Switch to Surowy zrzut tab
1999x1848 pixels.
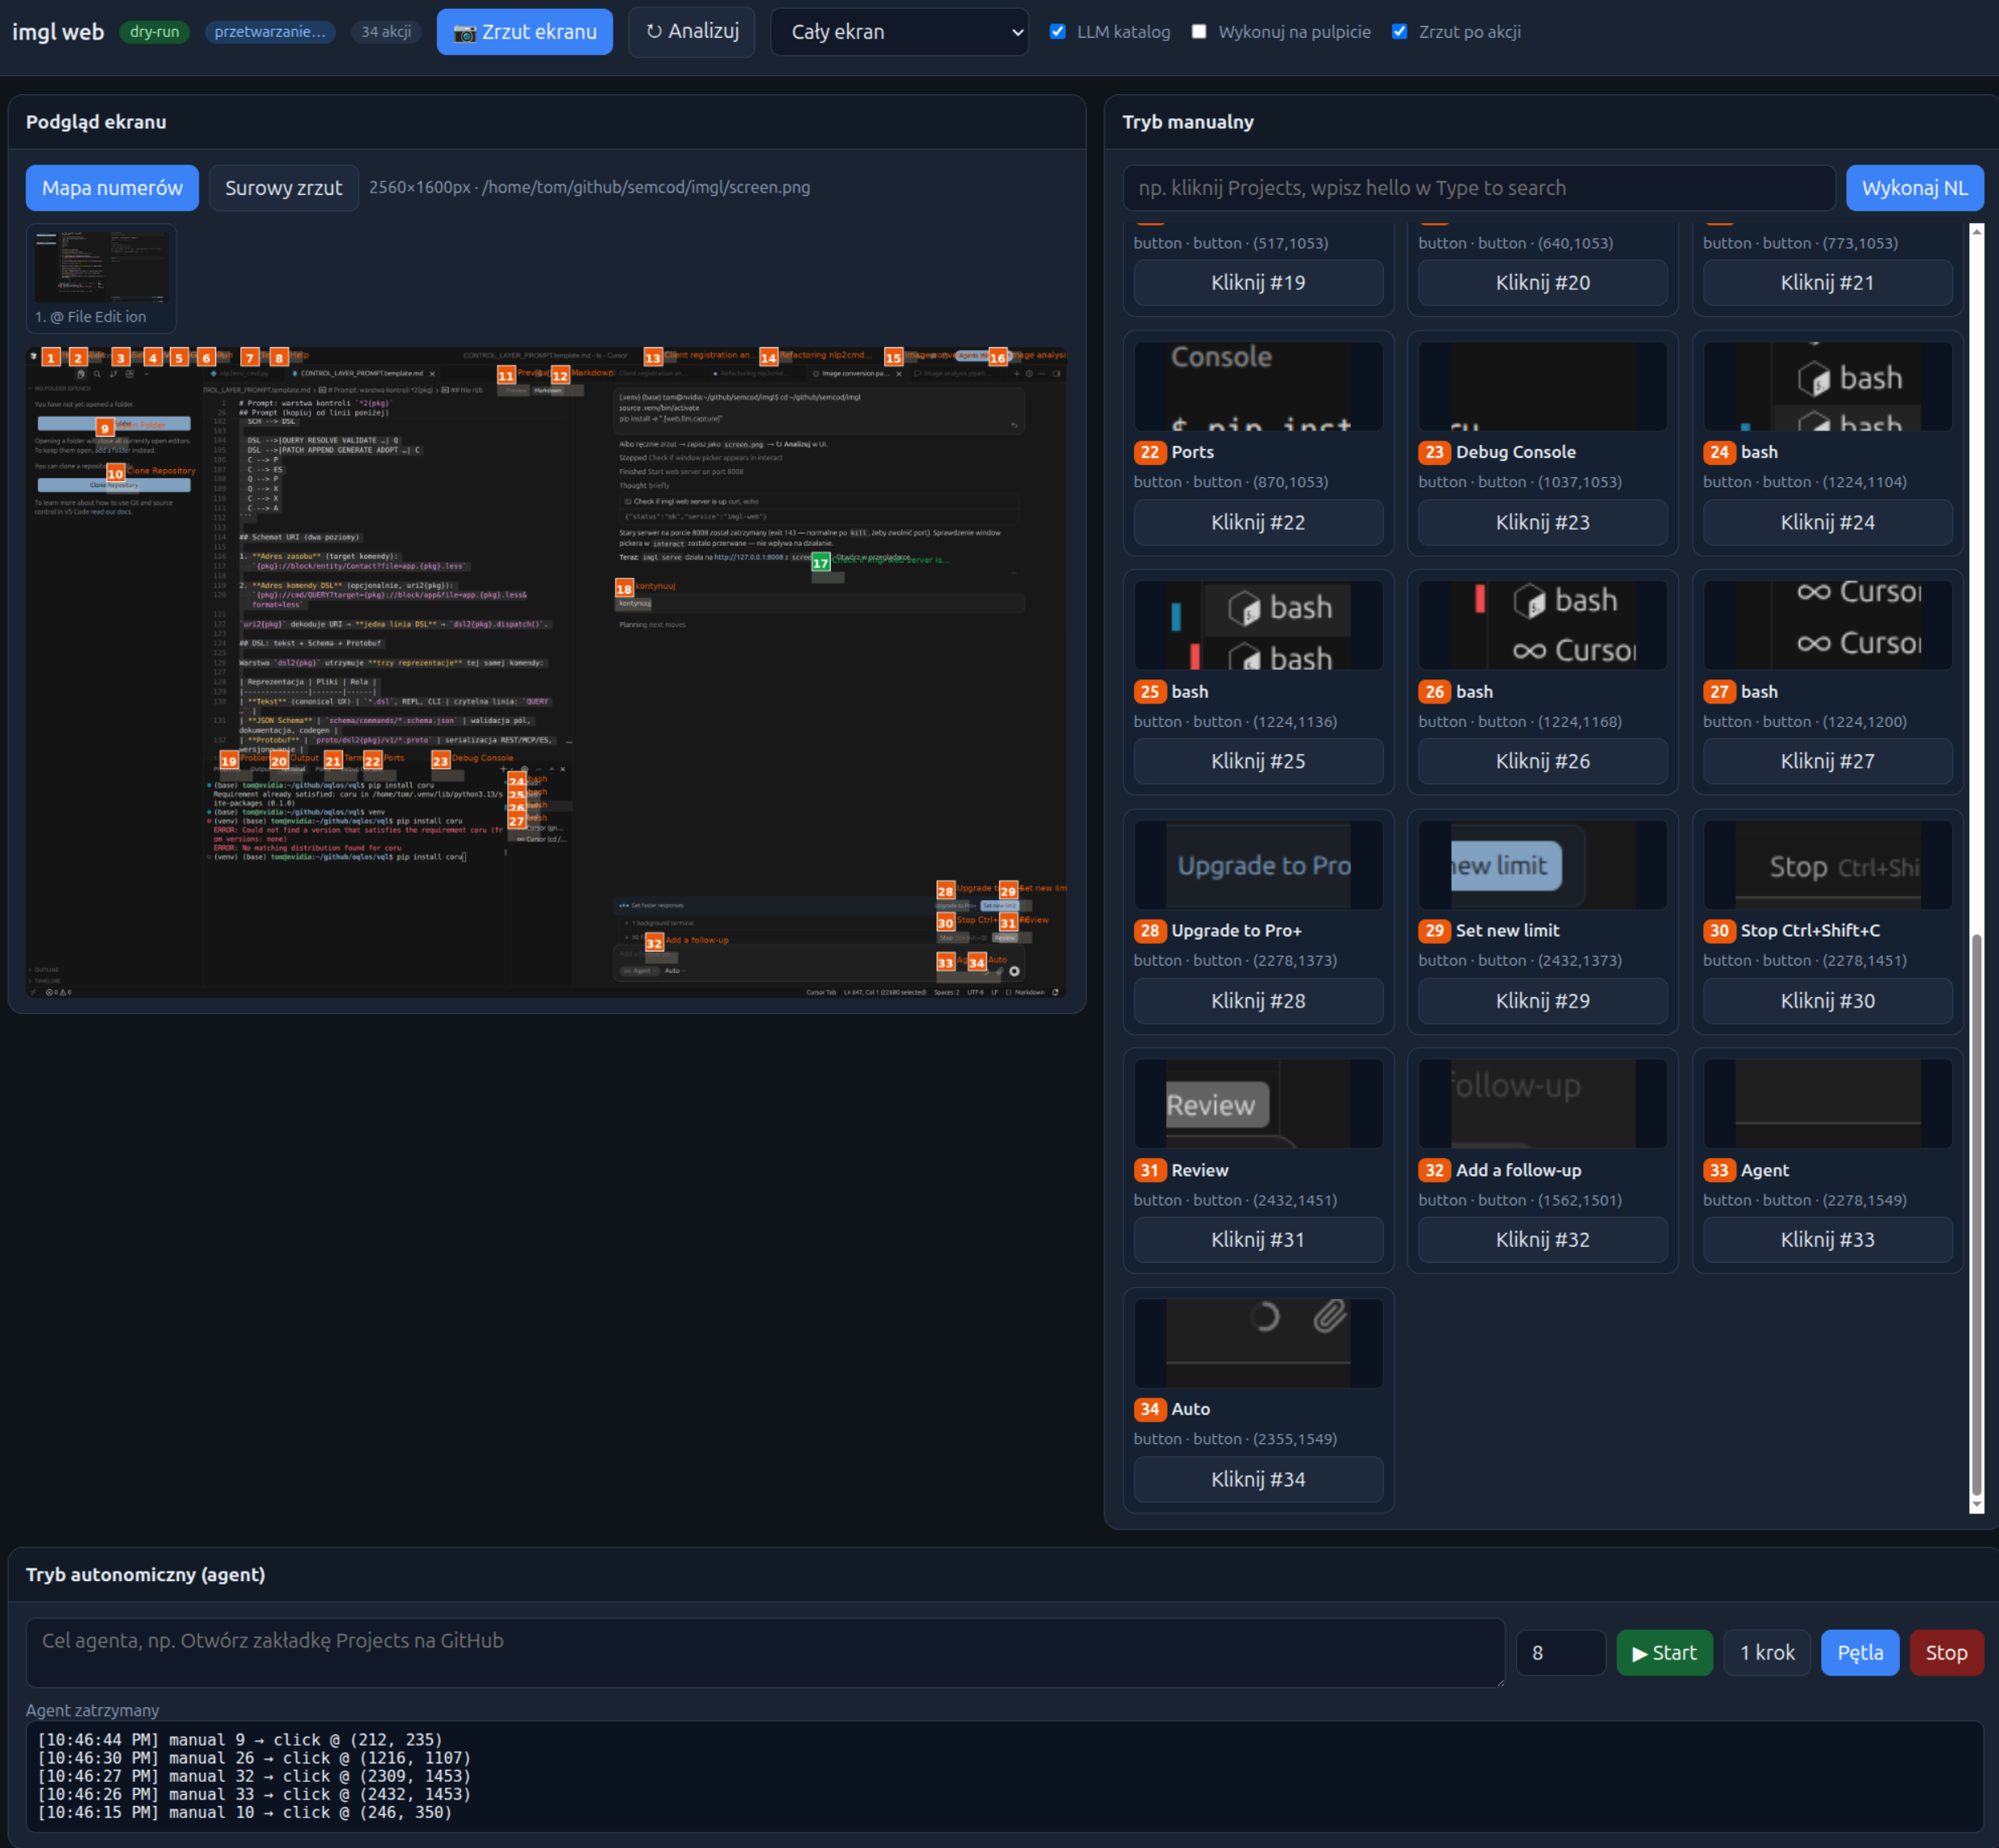coord(284,188)
